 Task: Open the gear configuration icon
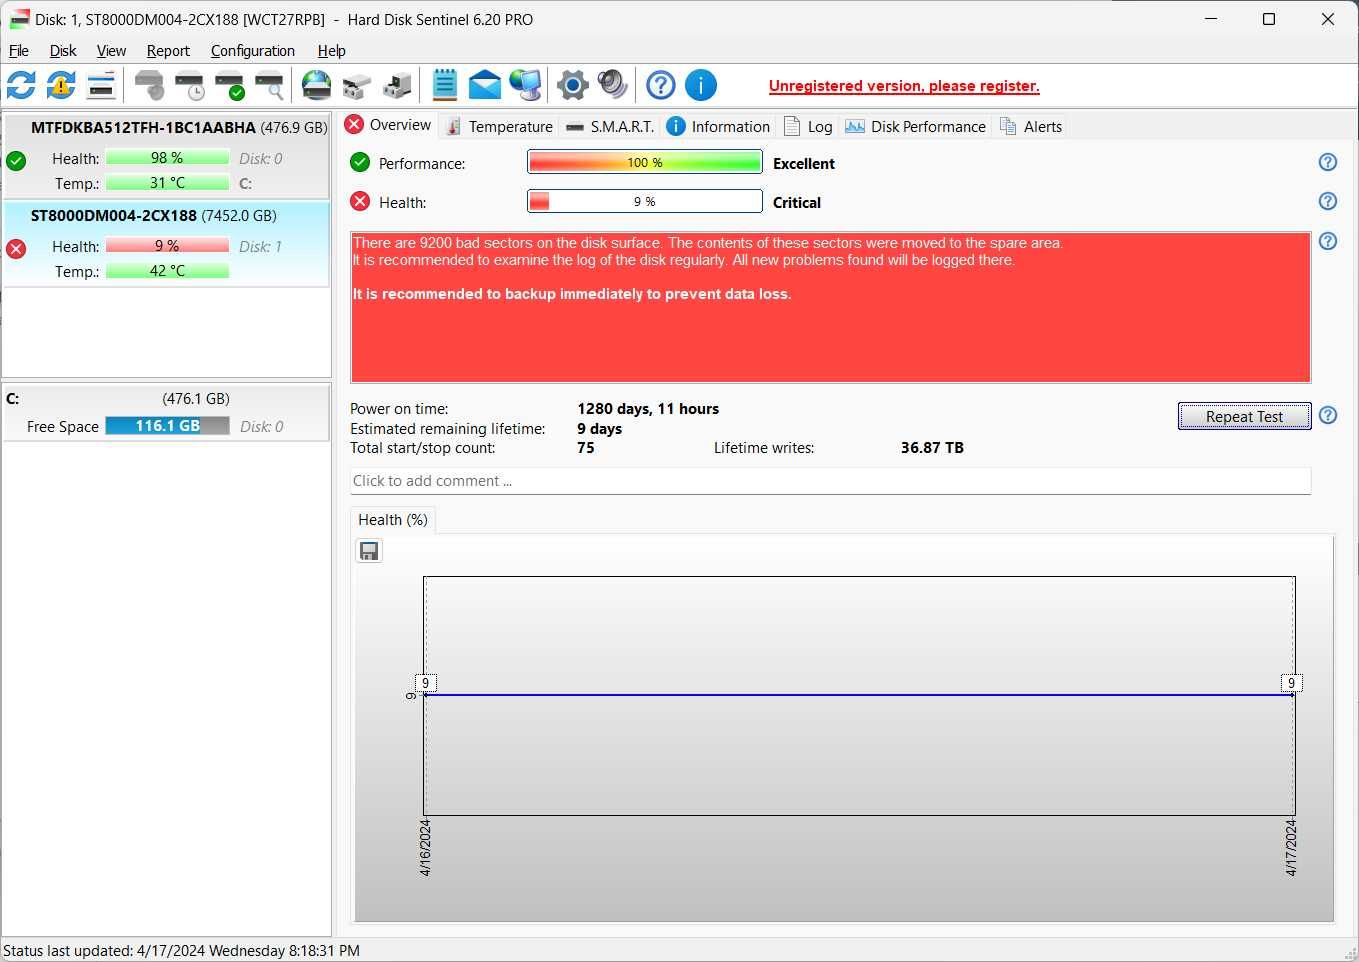pos(573,85)
